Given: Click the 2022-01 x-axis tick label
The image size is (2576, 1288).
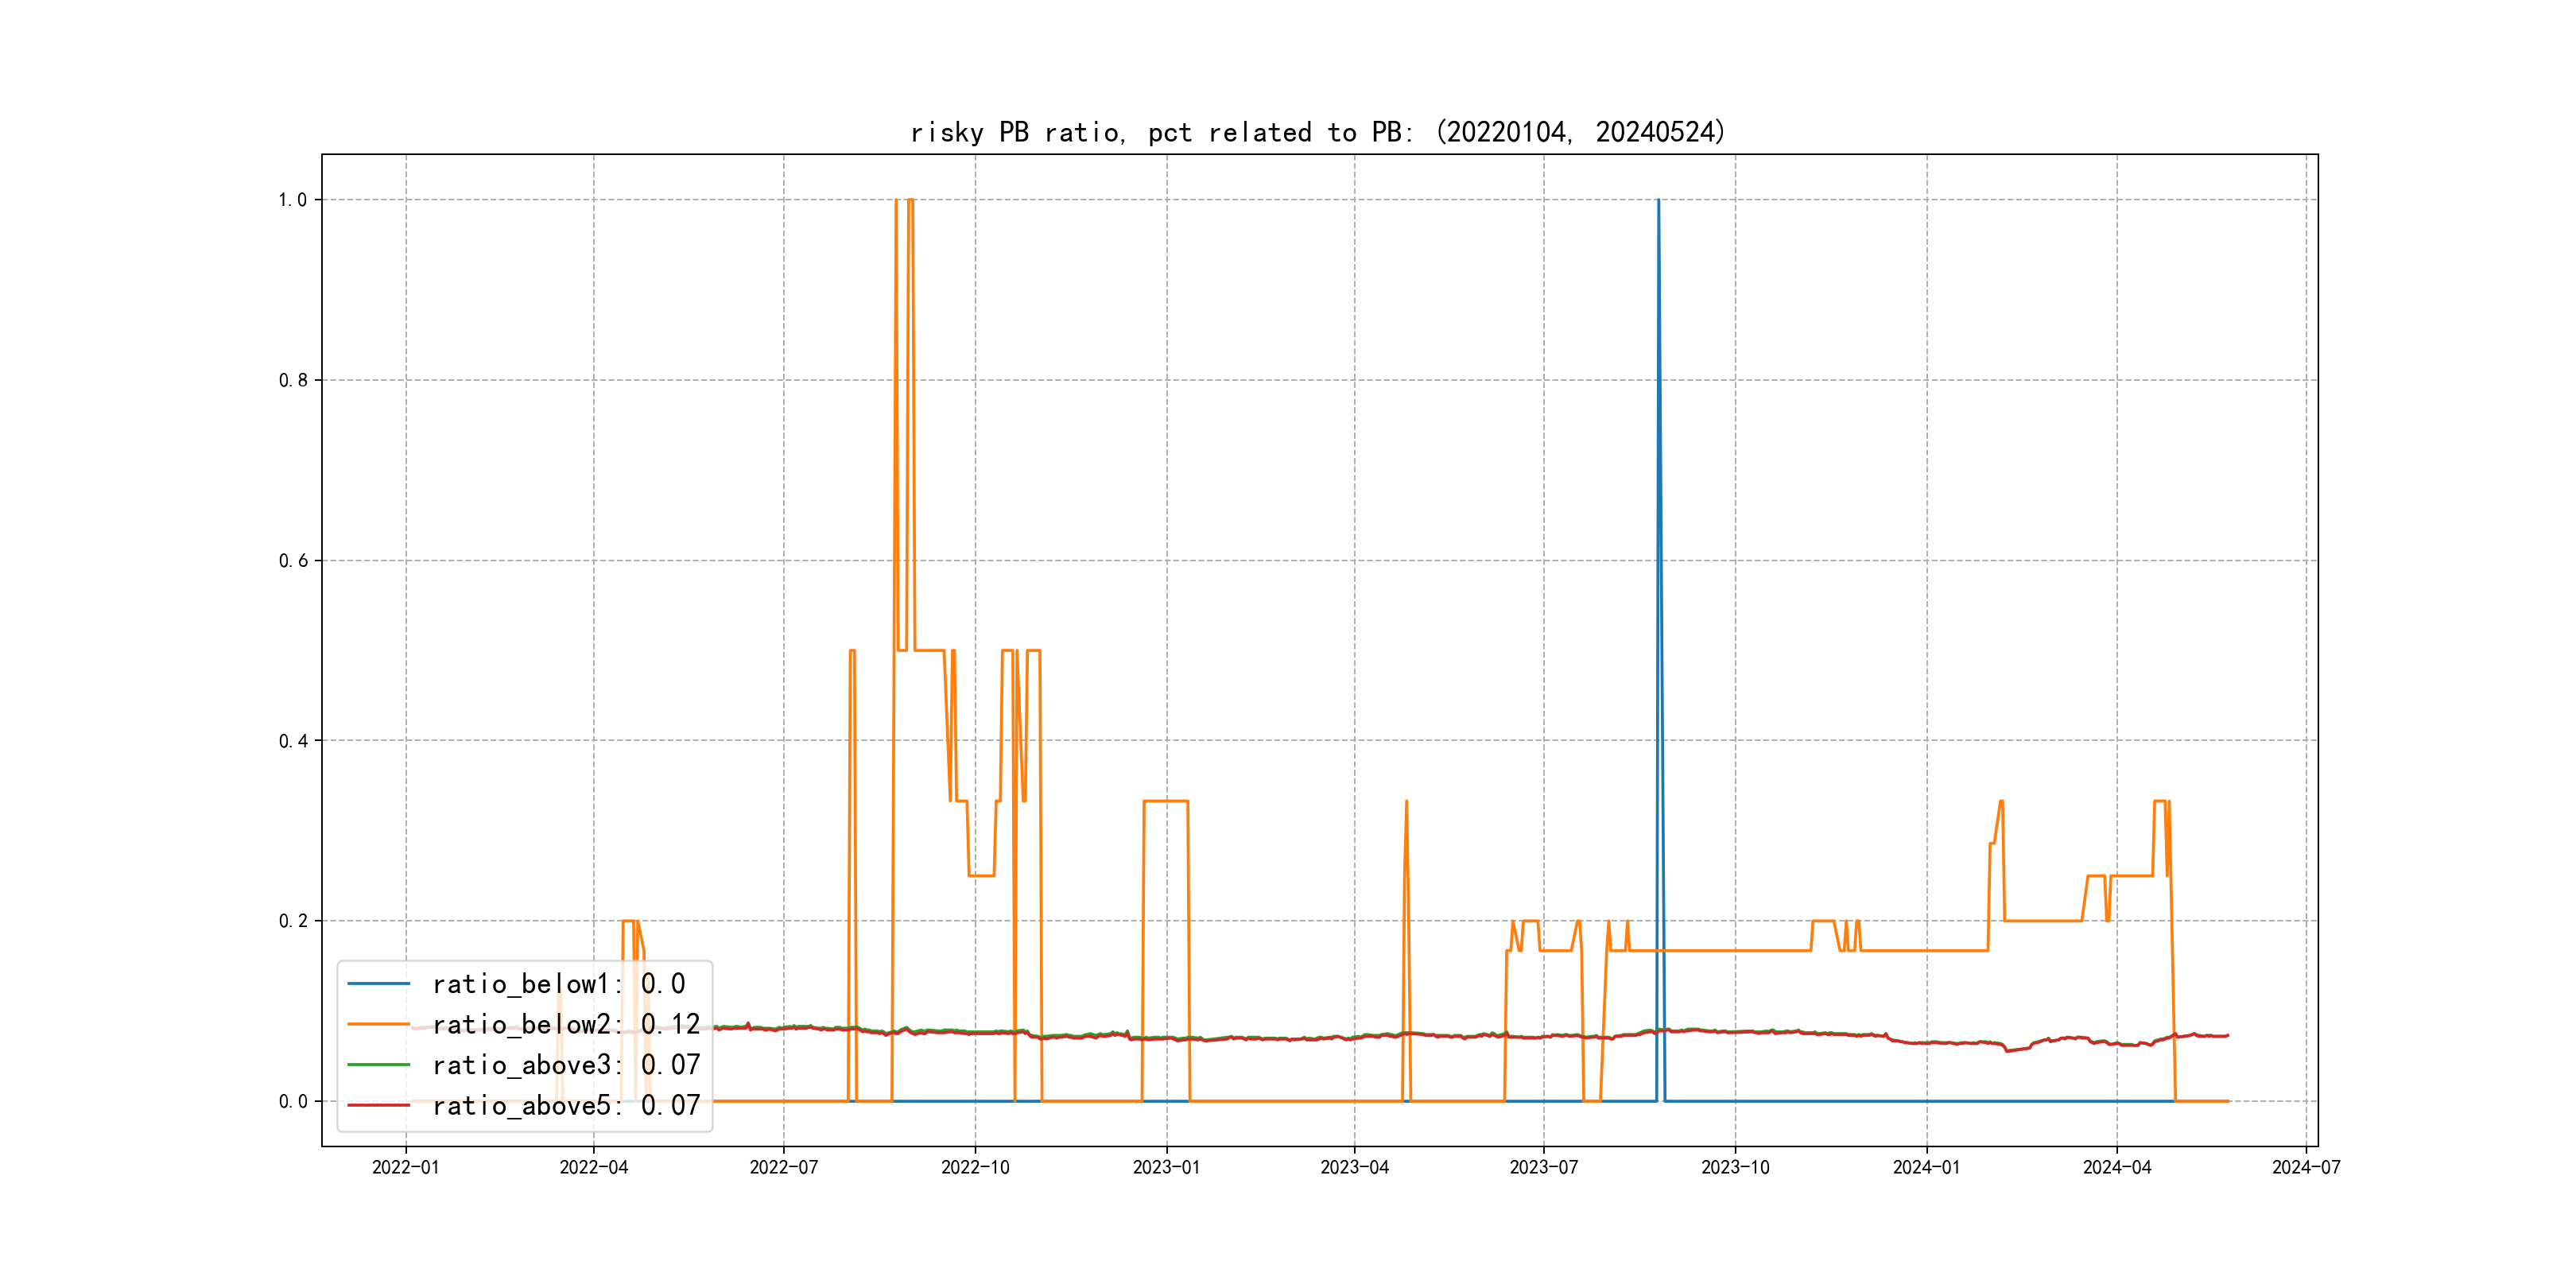Looking at the screenshot, I should coord(405,1167).
